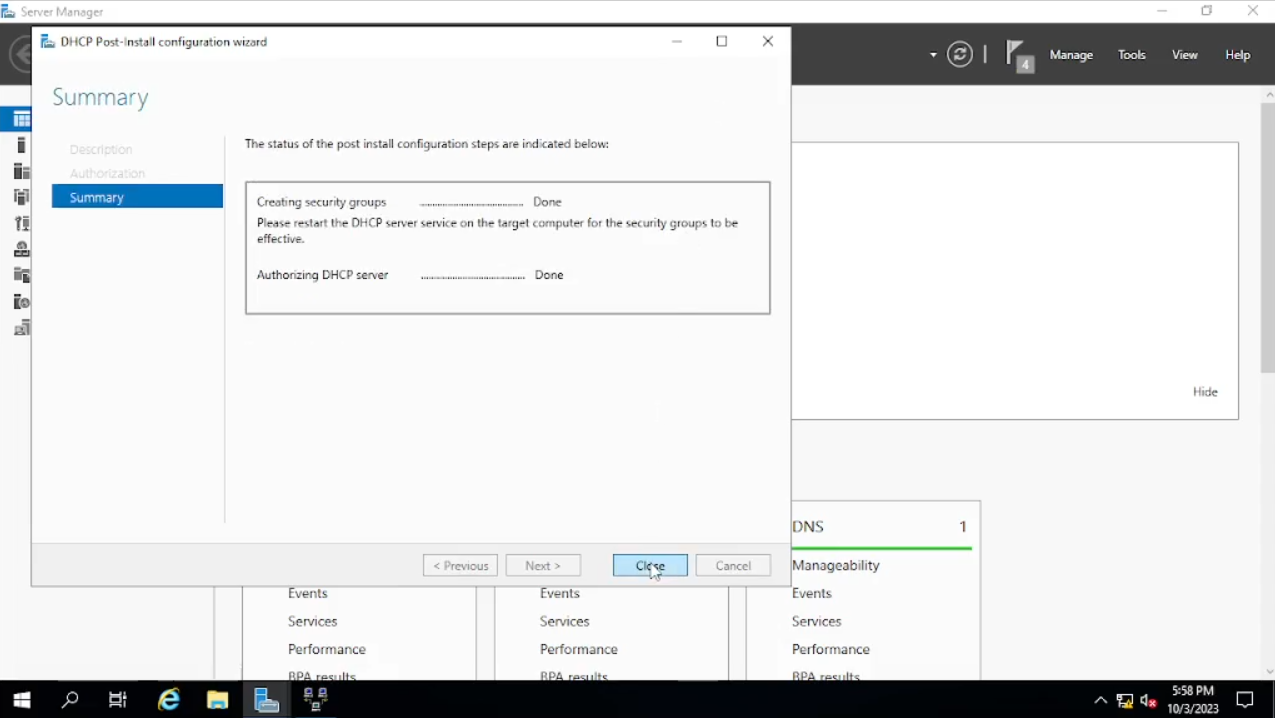The width and height of the screenshot is (1275, 718).
Task: Open the Action Center notification icon
Action: click(1245, 700)
